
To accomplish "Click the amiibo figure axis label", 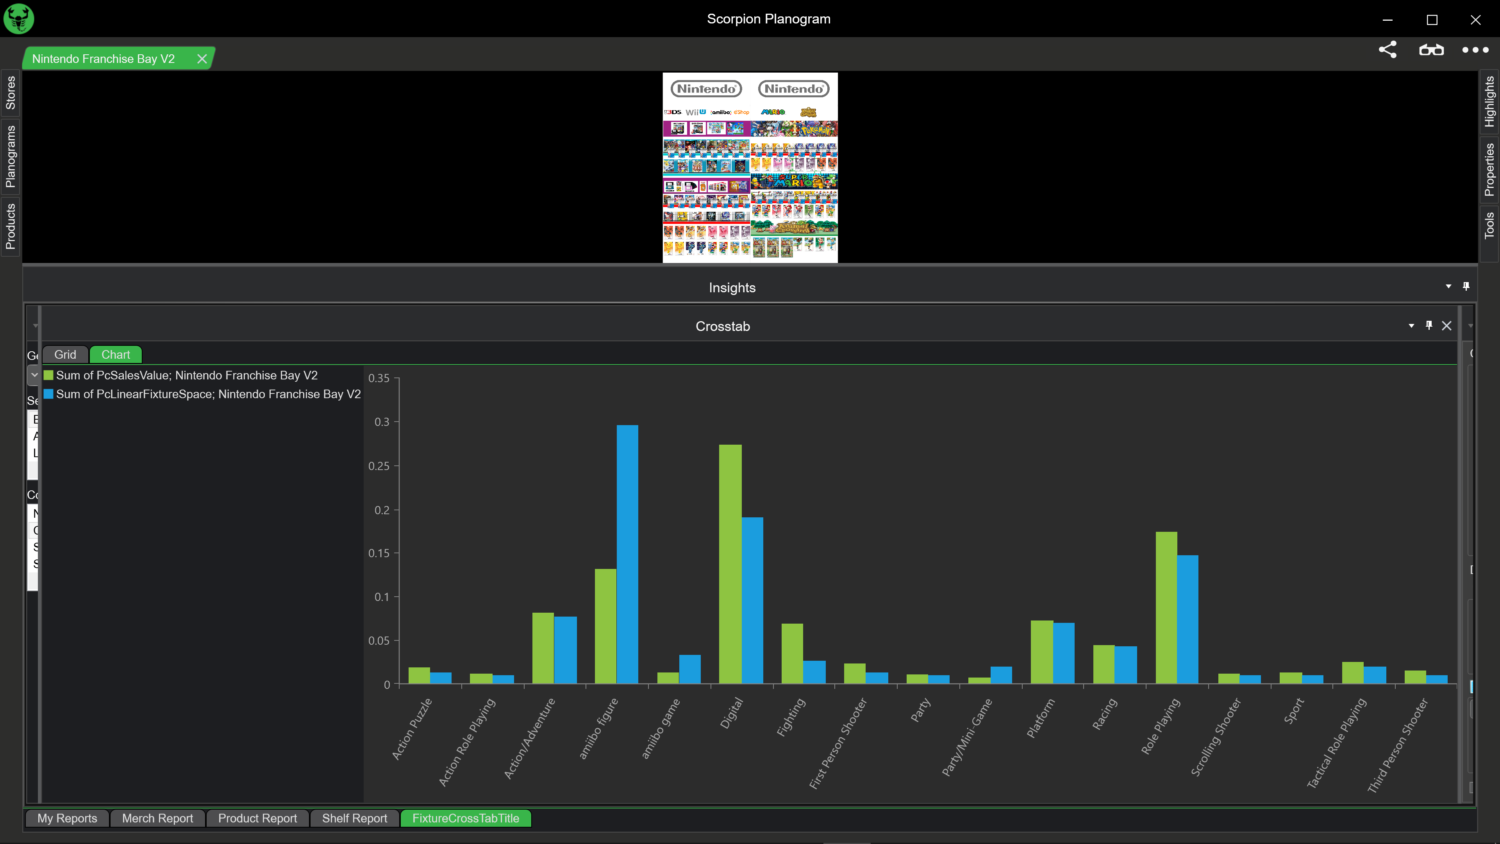I will click(598, 728).
